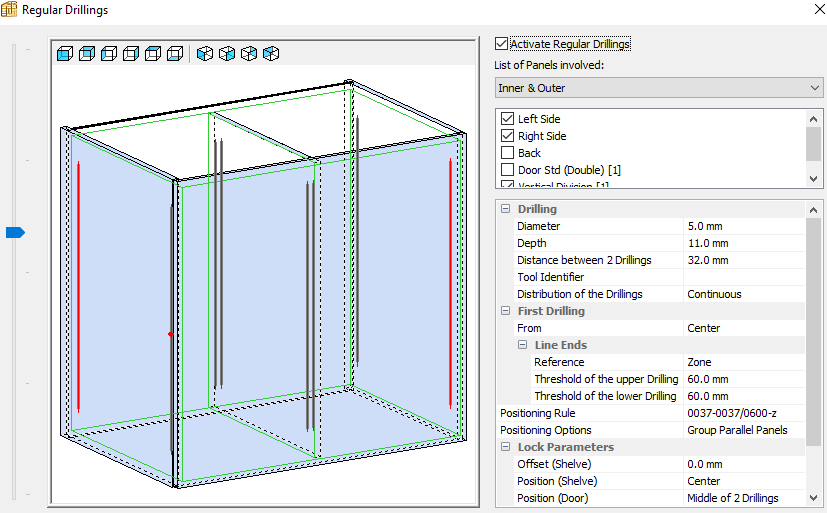
Task: Uncheck the Left Side panel
Action: pyautogui.click(x=507, y=119)
